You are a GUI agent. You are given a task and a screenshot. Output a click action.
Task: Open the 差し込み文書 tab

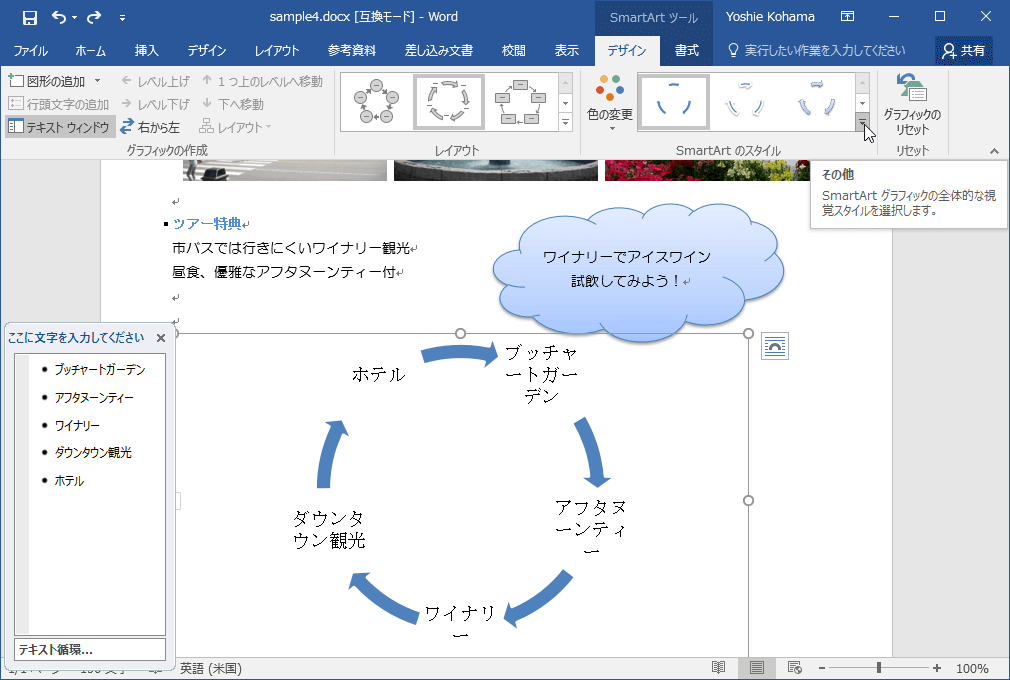(x=439, y=51)
